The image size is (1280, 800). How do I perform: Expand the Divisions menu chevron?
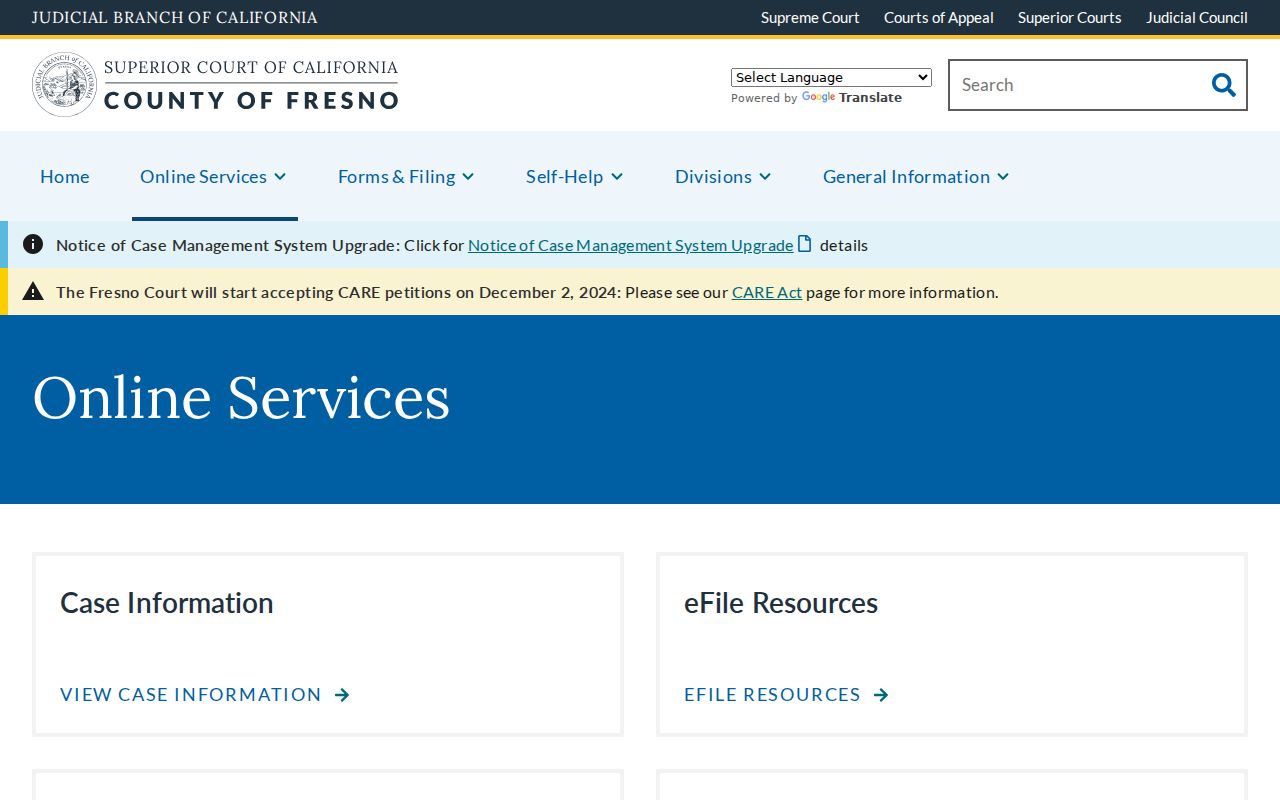(765, 176)
